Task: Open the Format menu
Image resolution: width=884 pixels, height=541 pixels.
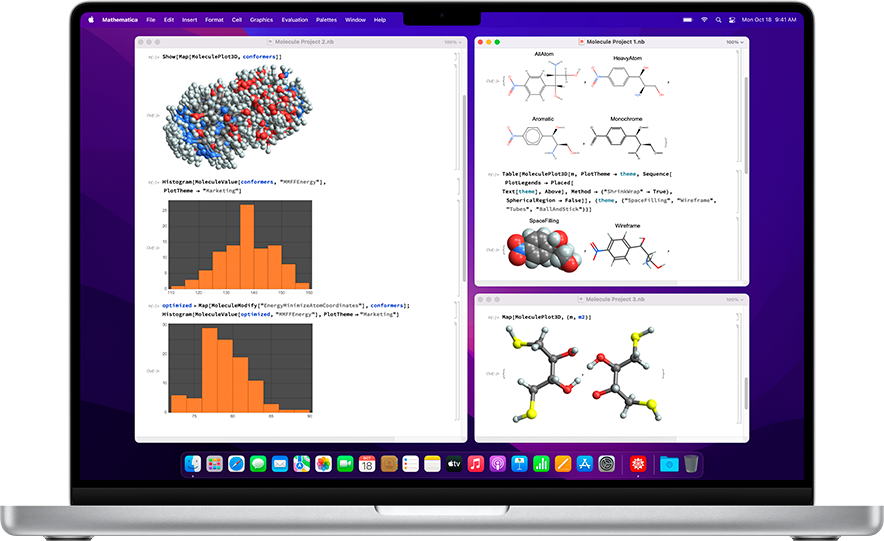Action: pyautogui.click(x=214, y=20)
